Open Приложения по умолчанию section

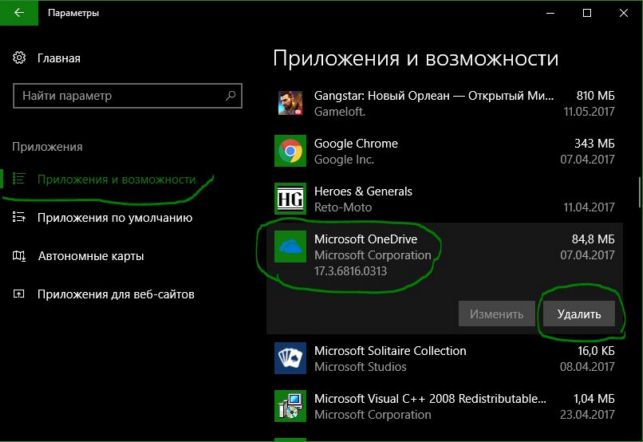[x=115, y=218]
